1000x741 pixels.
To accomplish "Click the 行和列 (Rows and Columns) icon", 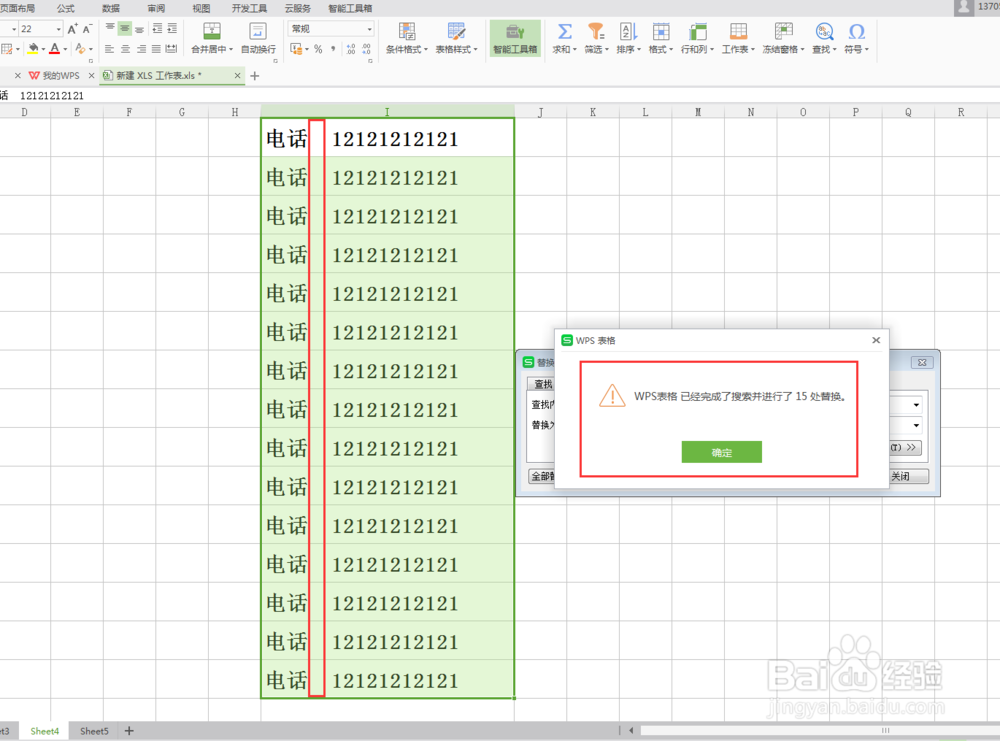I will click(697, 31).
